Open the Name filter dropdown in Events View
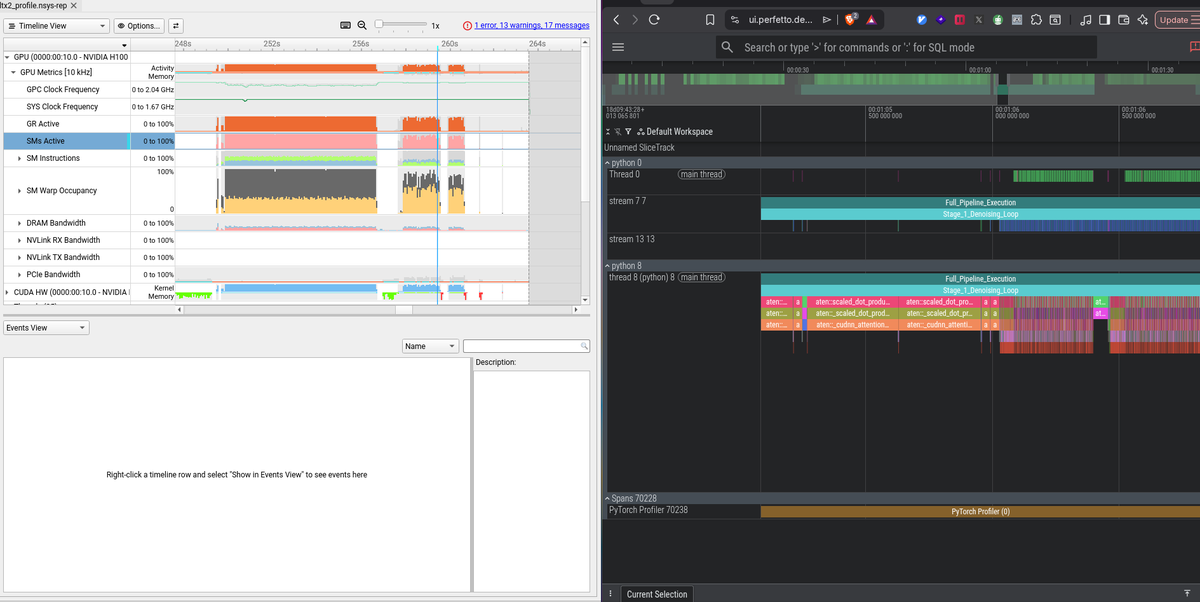Image resolution: width=1200 pixels, height=602 pixels. (x=430, y=346)
